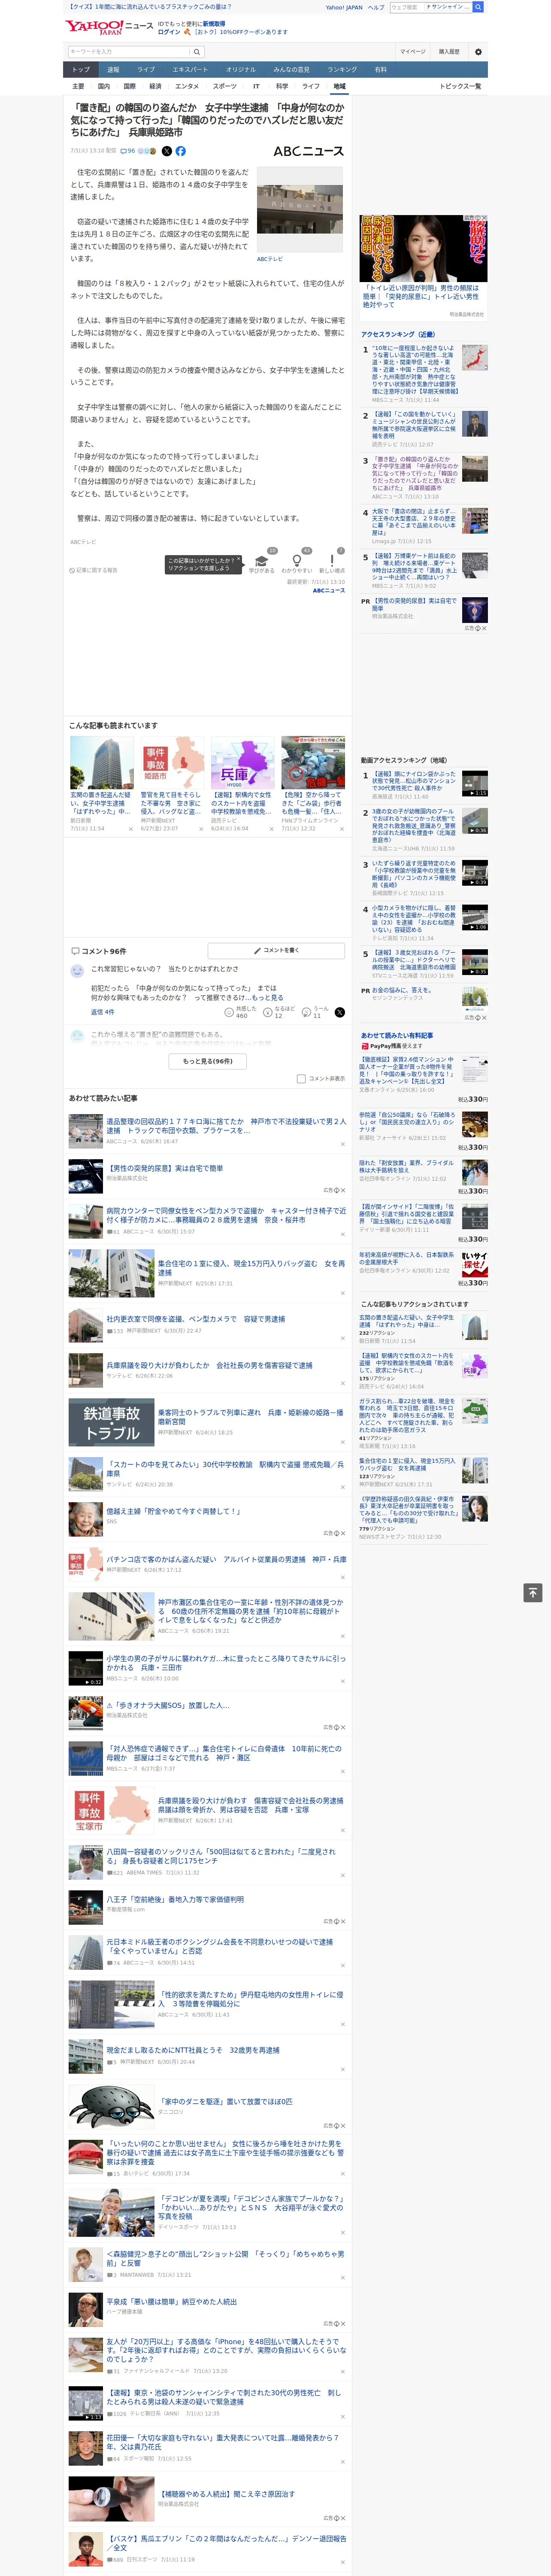This screenshot has width=551, height=2576.
Task: Open the 鉄道事故 トラブル article thumbnail
Action: tap(111, 1422)
